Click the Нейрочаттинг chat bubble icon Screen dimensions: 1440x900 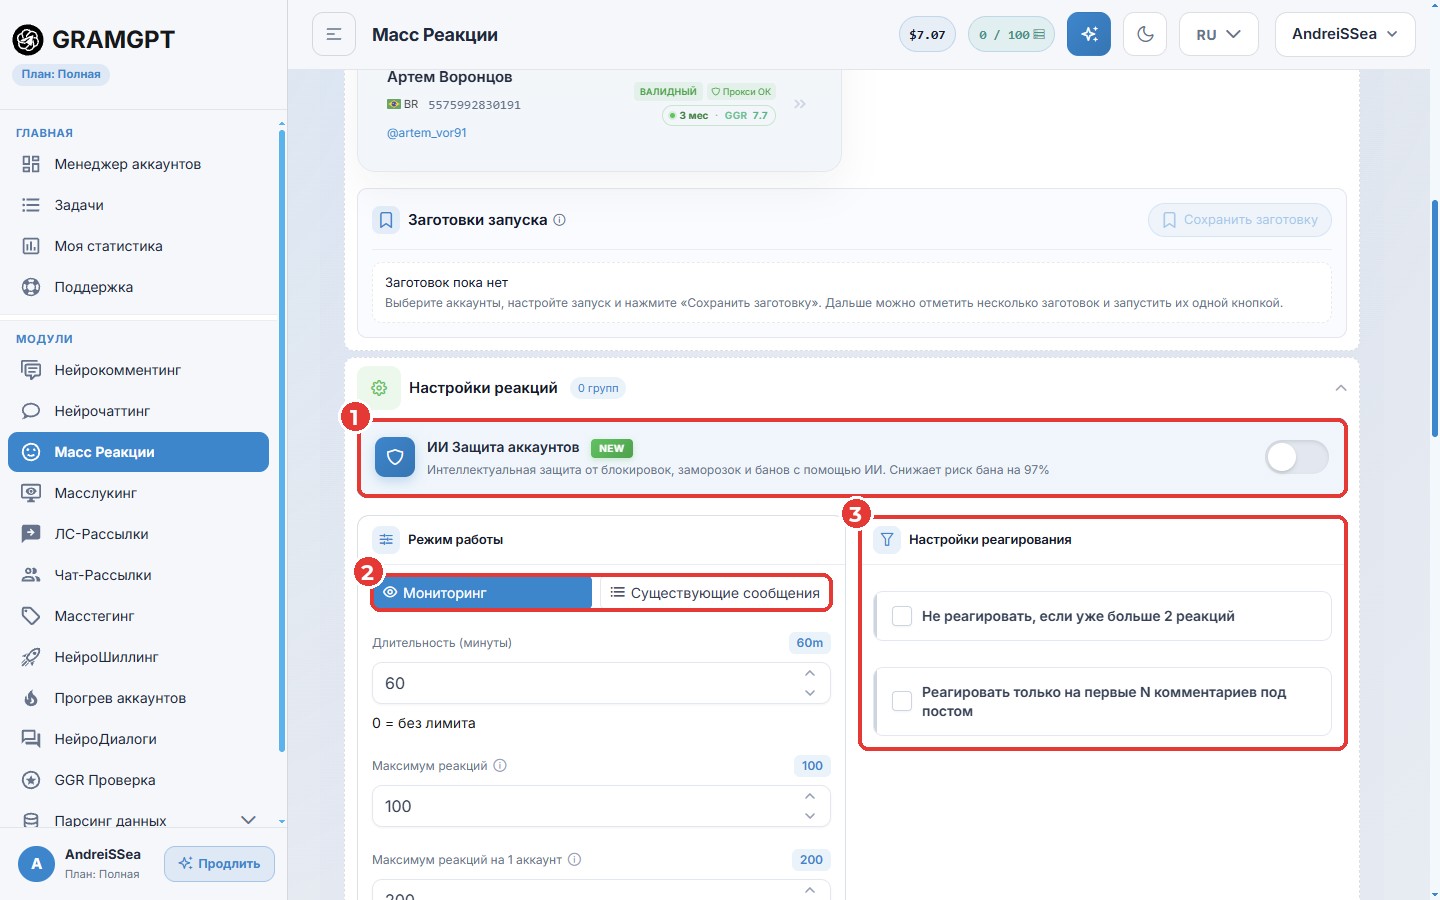tap(31, 411)
